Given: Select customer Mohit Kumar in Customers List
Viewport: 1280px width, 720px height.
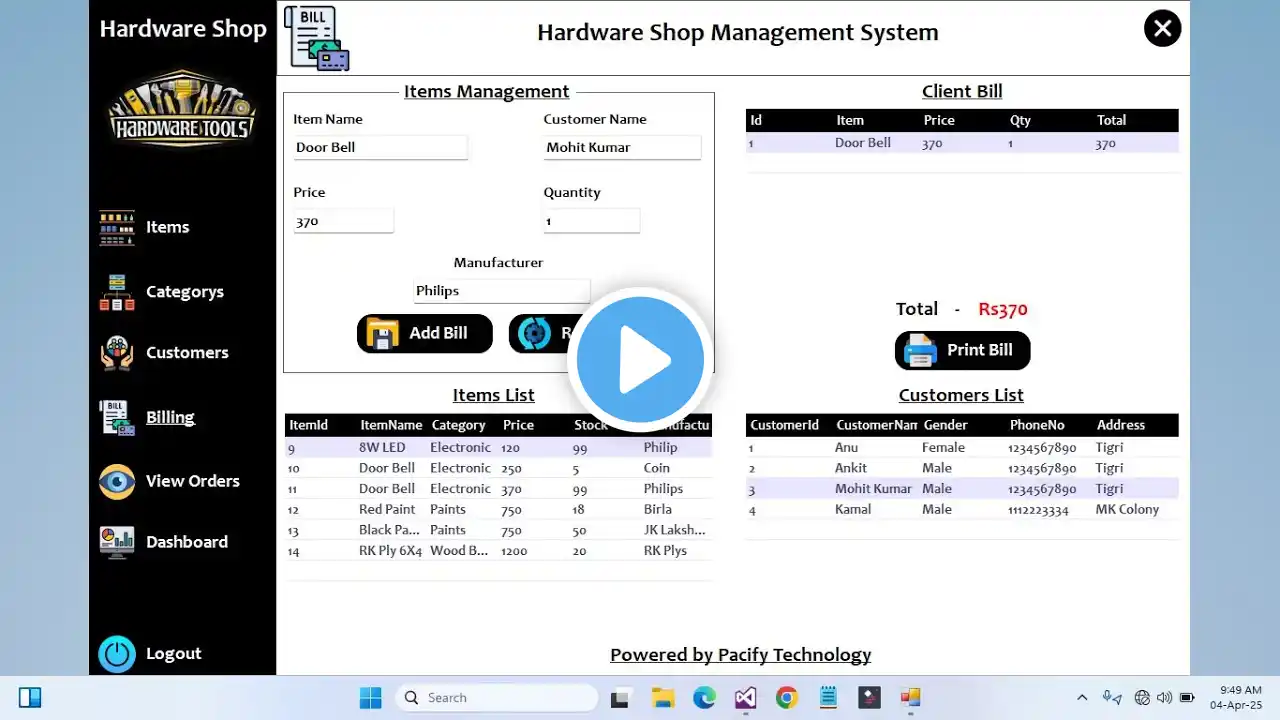Looking at the screenshot, I should 962,489.
